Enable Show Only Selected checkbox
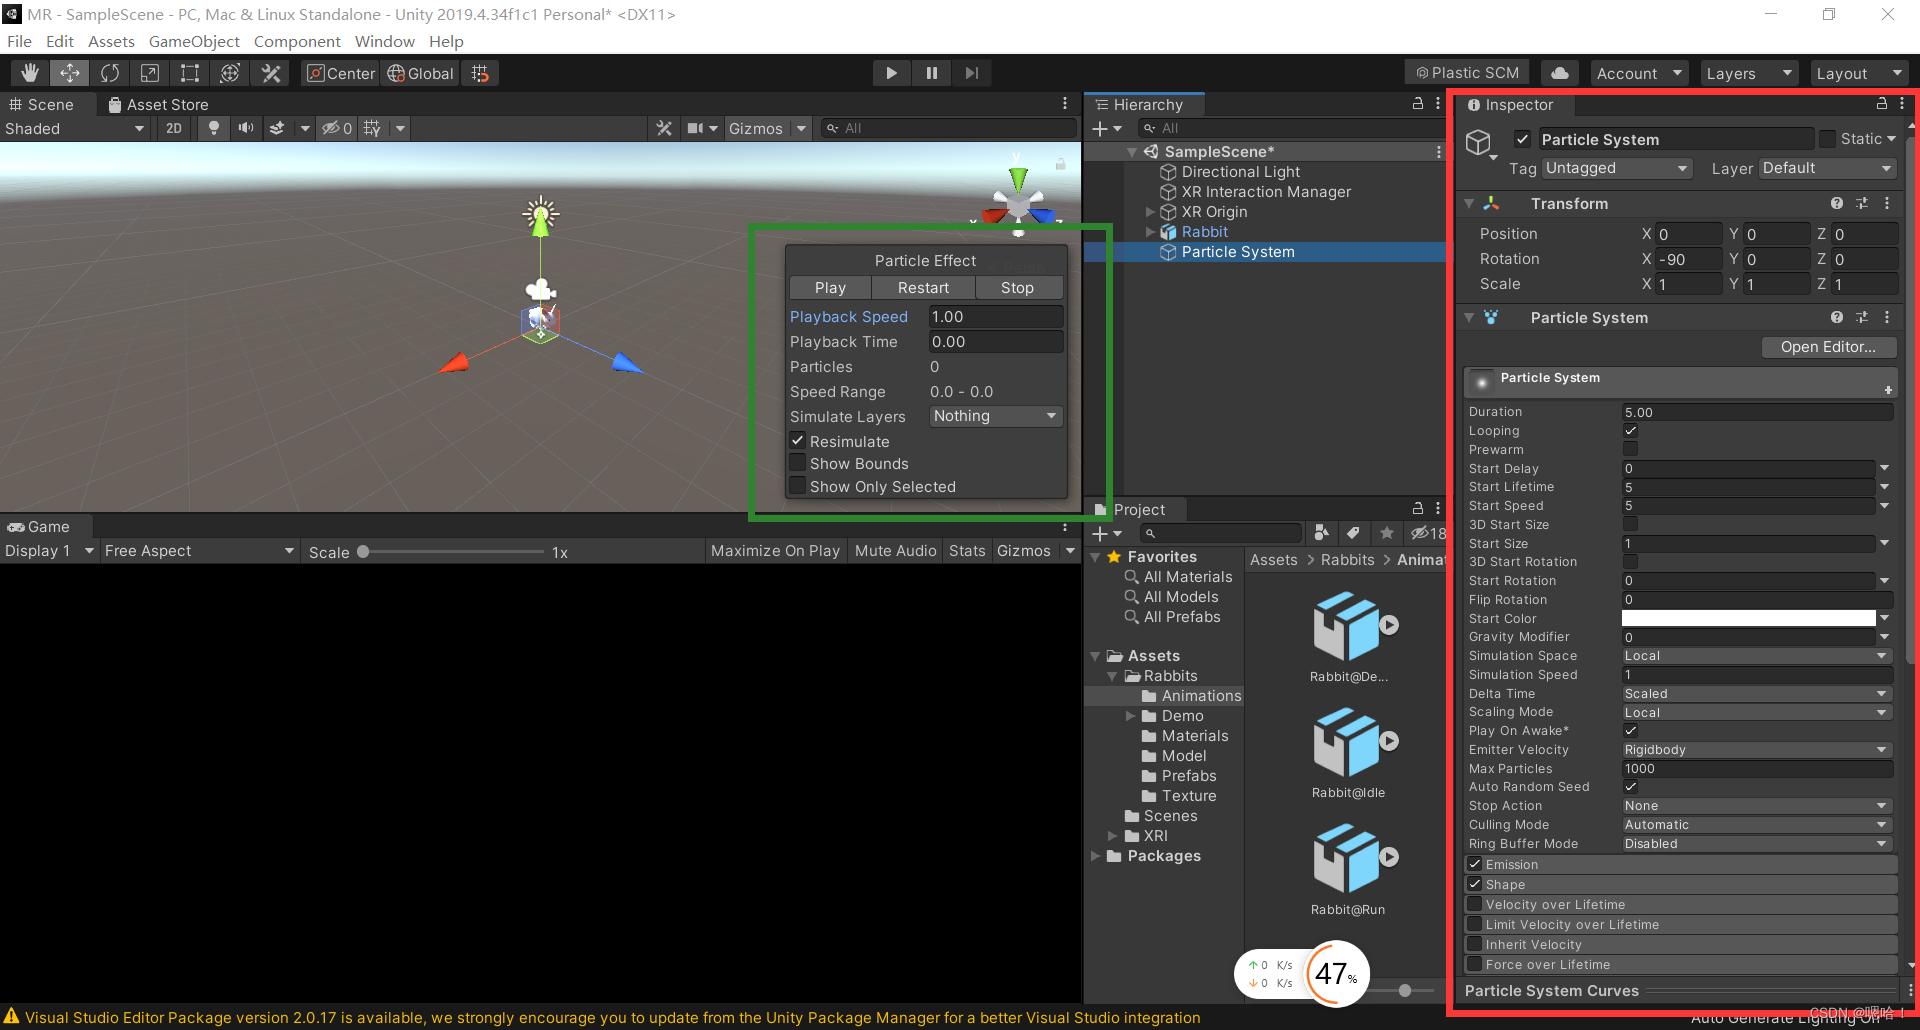Viewport: 1920px width, 1030px height. (x=798, y=486)
